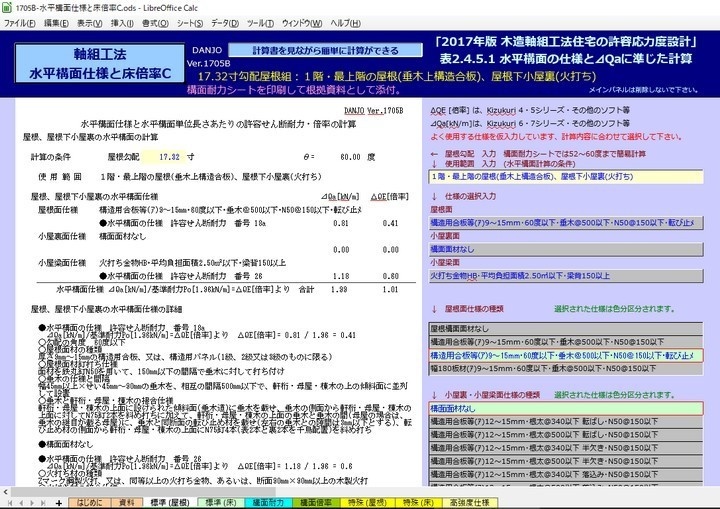
Task: Click the θ = 60.00 度 value cell
Action: (x=350, y=157)
